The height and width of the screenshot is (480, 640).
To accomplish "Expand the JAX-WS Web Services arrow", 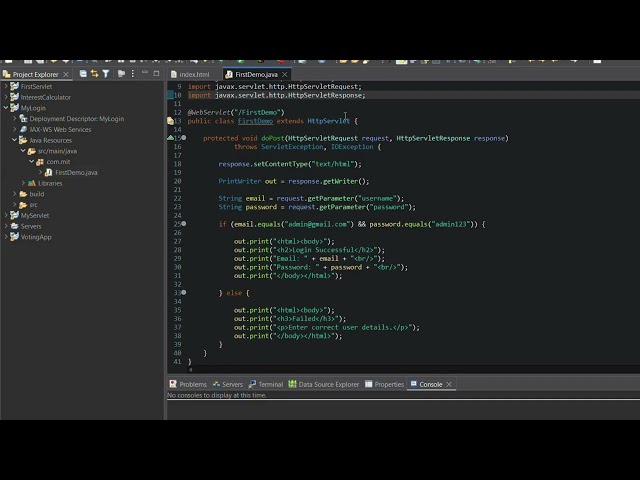I will pos(15,129).
